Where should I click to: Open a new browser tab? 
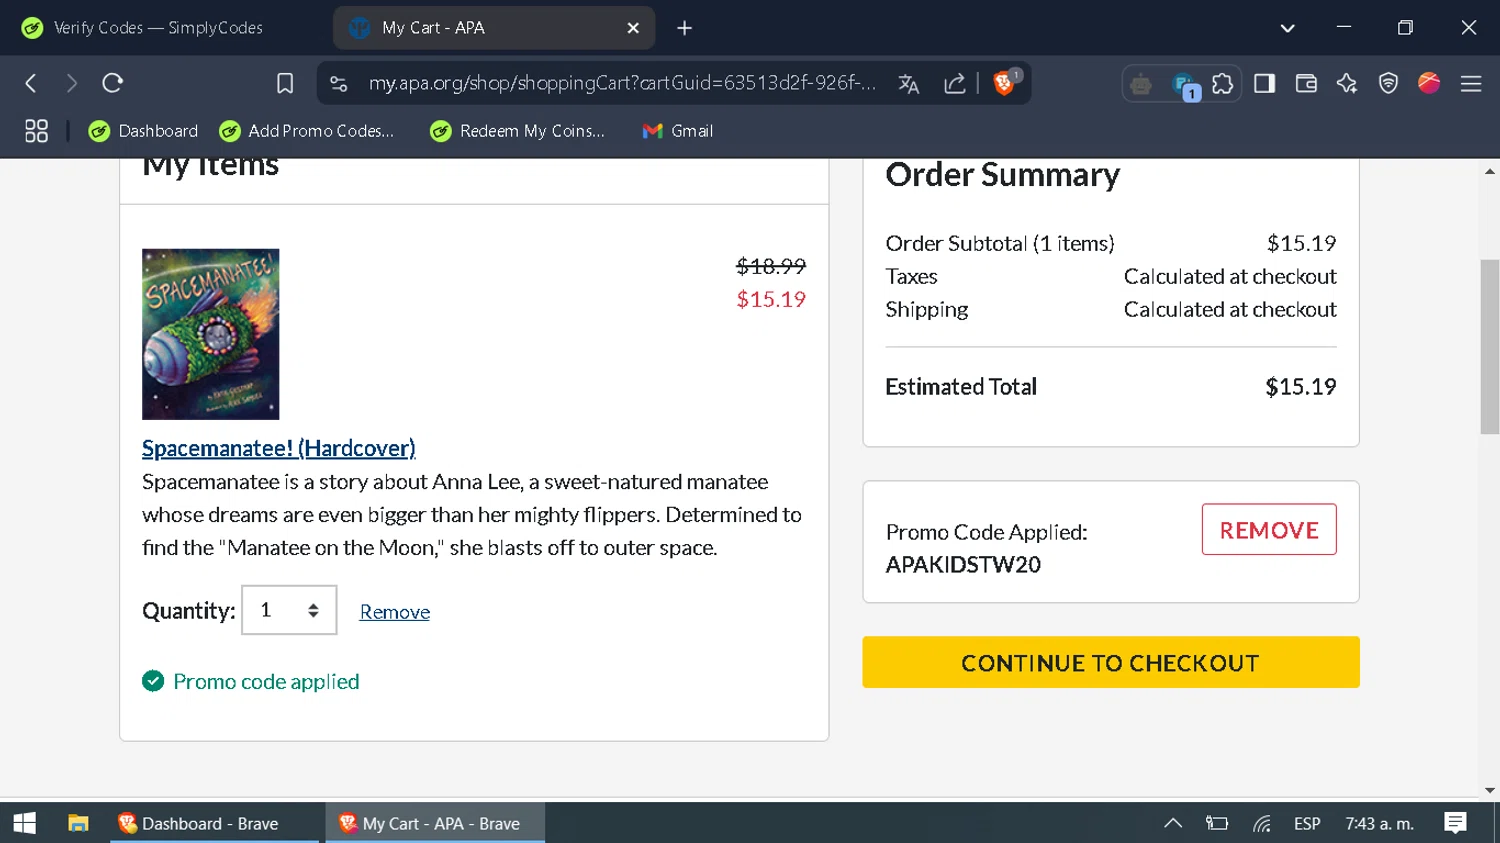click(684, 28)
